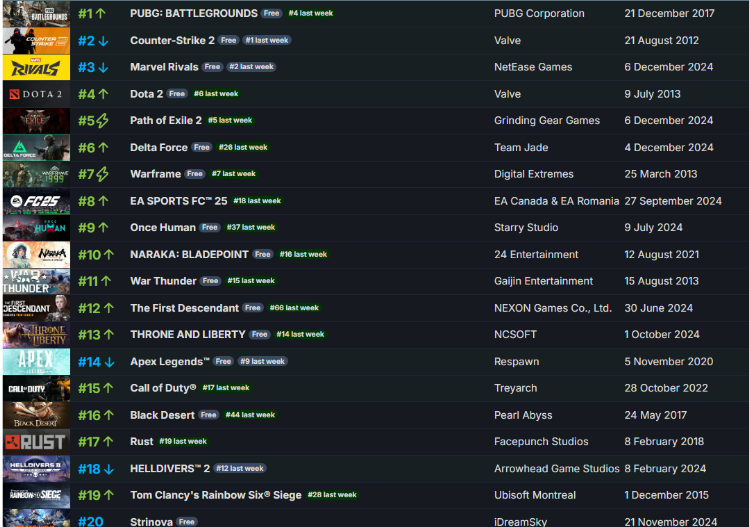Screen dimensions: 749x527
Task: Click the '#12 last week' badge
Action: coord(240,468)
